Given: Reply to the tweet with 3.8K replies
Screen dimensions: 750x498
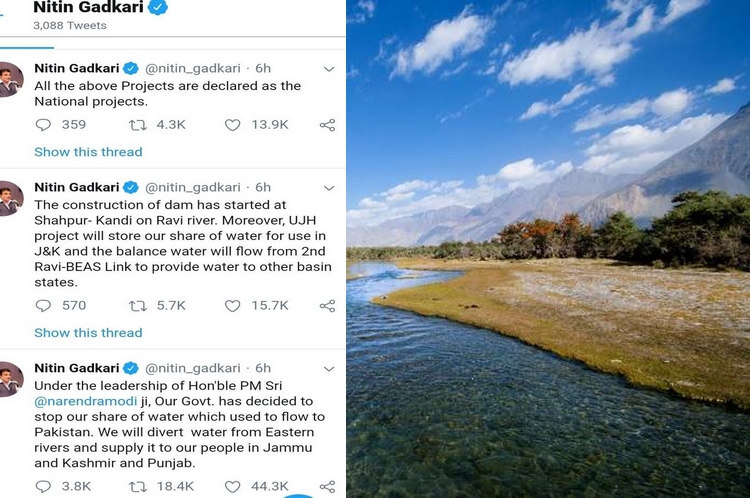Looking at the screenshot, I should point(43,486).
